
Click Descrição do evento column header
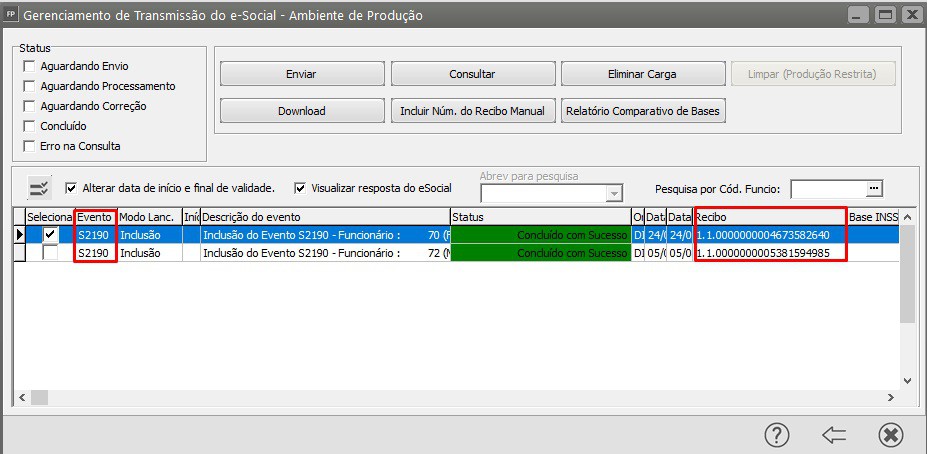(325, 217)
